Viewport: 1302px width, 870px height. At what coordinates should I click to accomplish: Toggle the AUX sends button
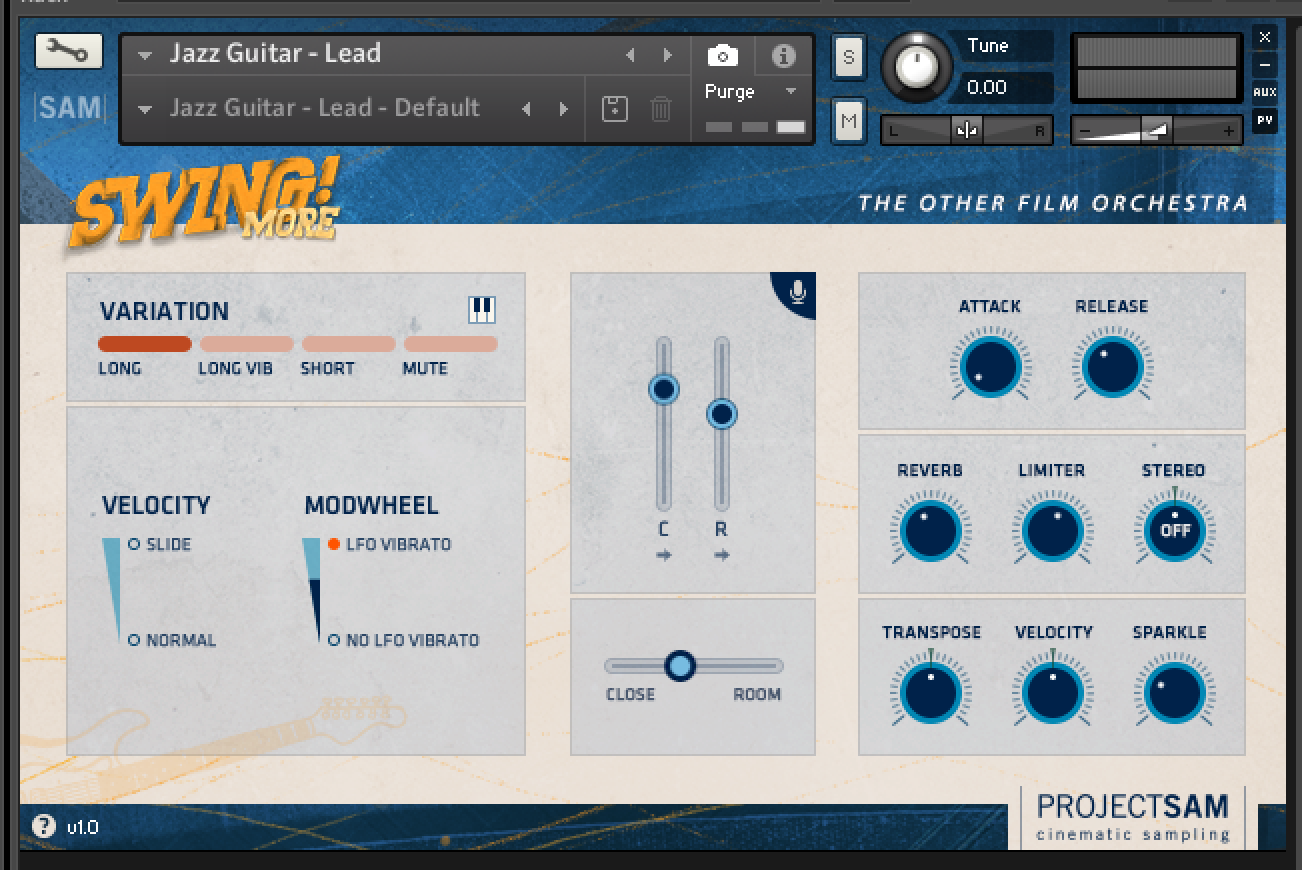pyautogui.click(x=1265, y=92)
